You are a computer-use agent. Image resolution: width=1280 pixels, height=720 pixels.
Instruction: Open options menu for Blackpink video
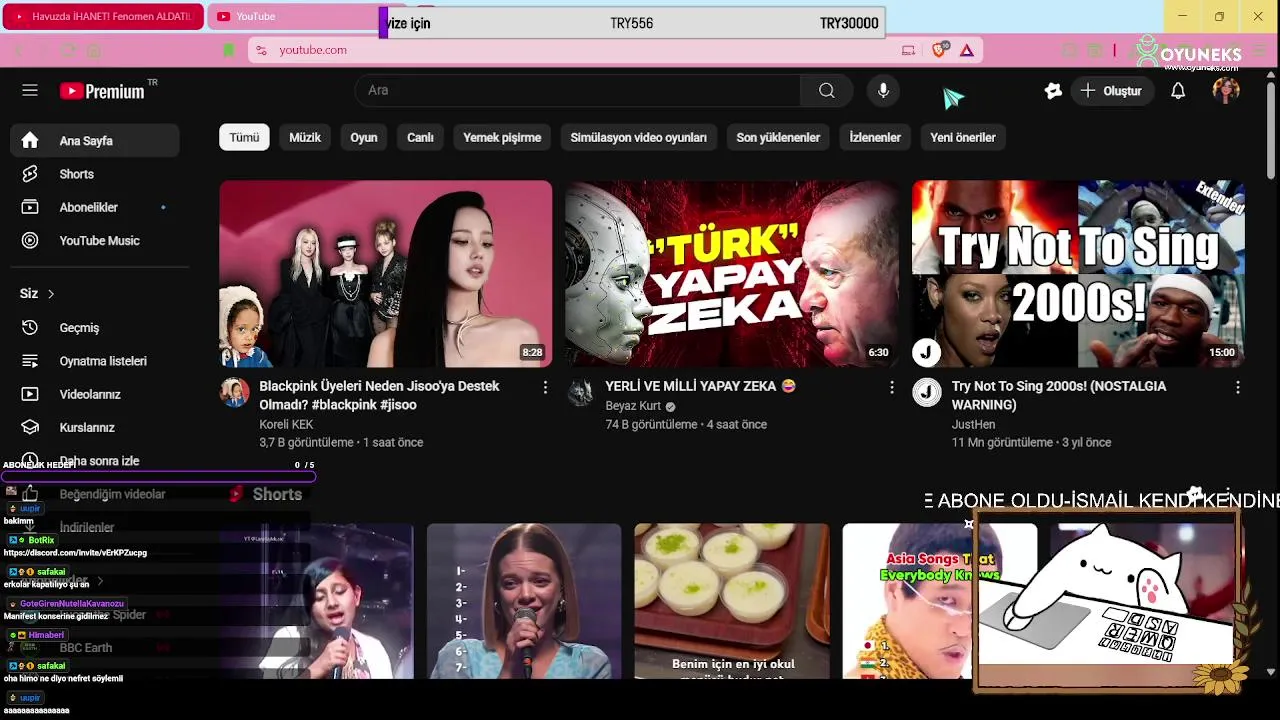[545, 387]
